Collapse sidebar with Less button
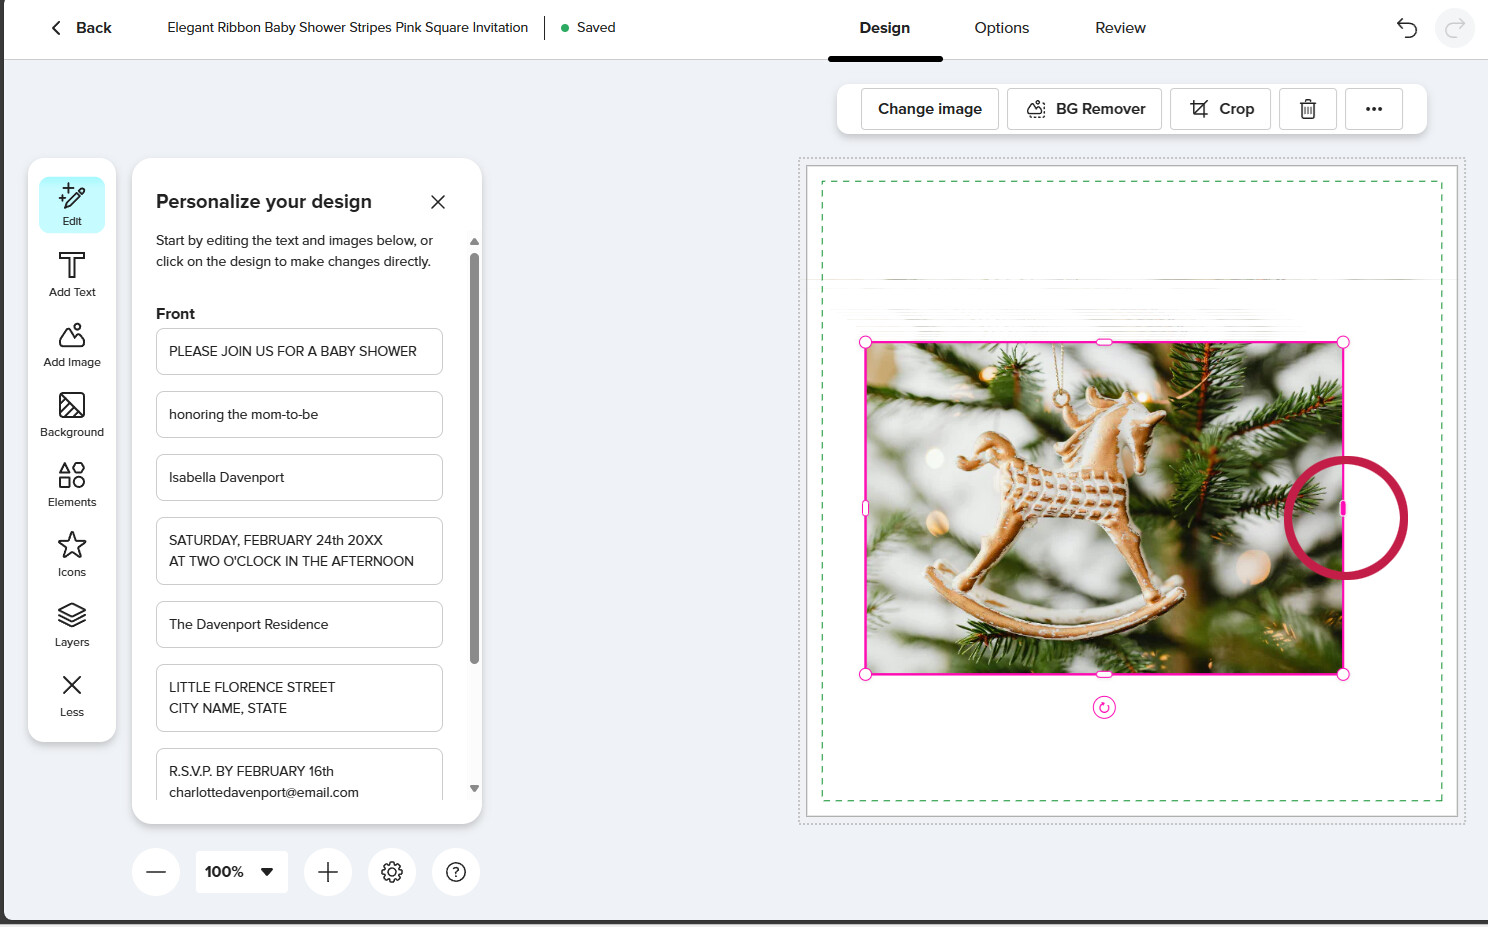The image size is (1488, 927). coord(72,695)
